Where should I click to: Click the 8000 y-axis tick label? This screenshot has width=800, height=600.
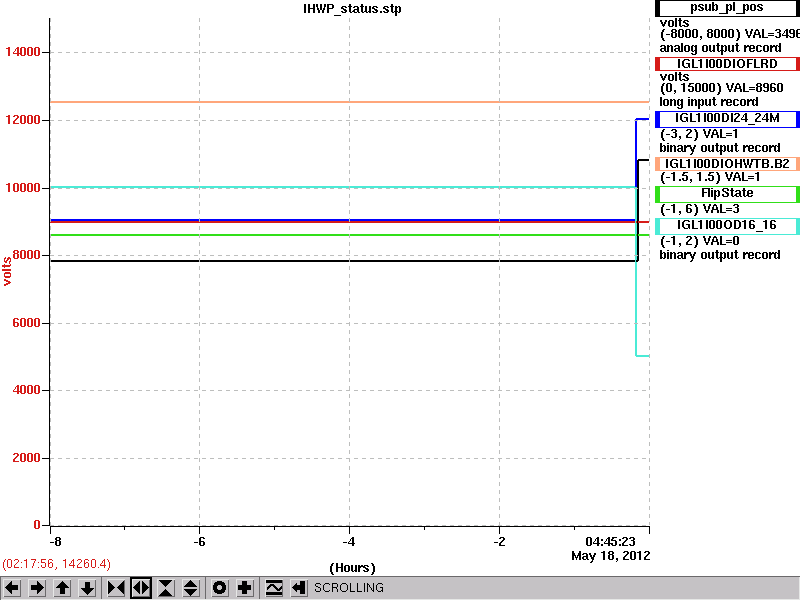pyautogui.click(x=27, y=255)
